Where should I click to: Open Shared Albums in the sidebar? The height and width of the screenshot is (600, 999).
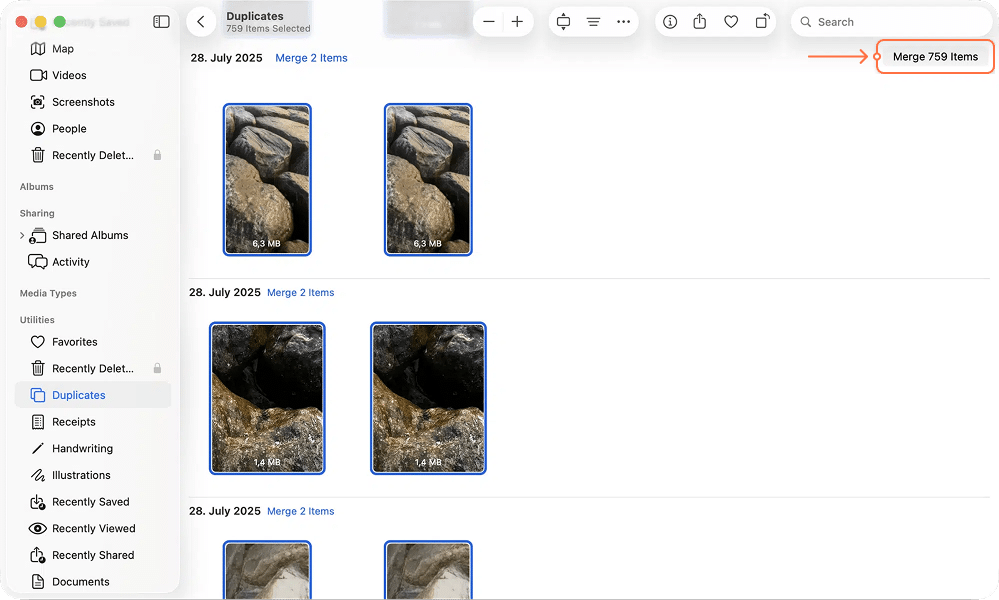92,235
